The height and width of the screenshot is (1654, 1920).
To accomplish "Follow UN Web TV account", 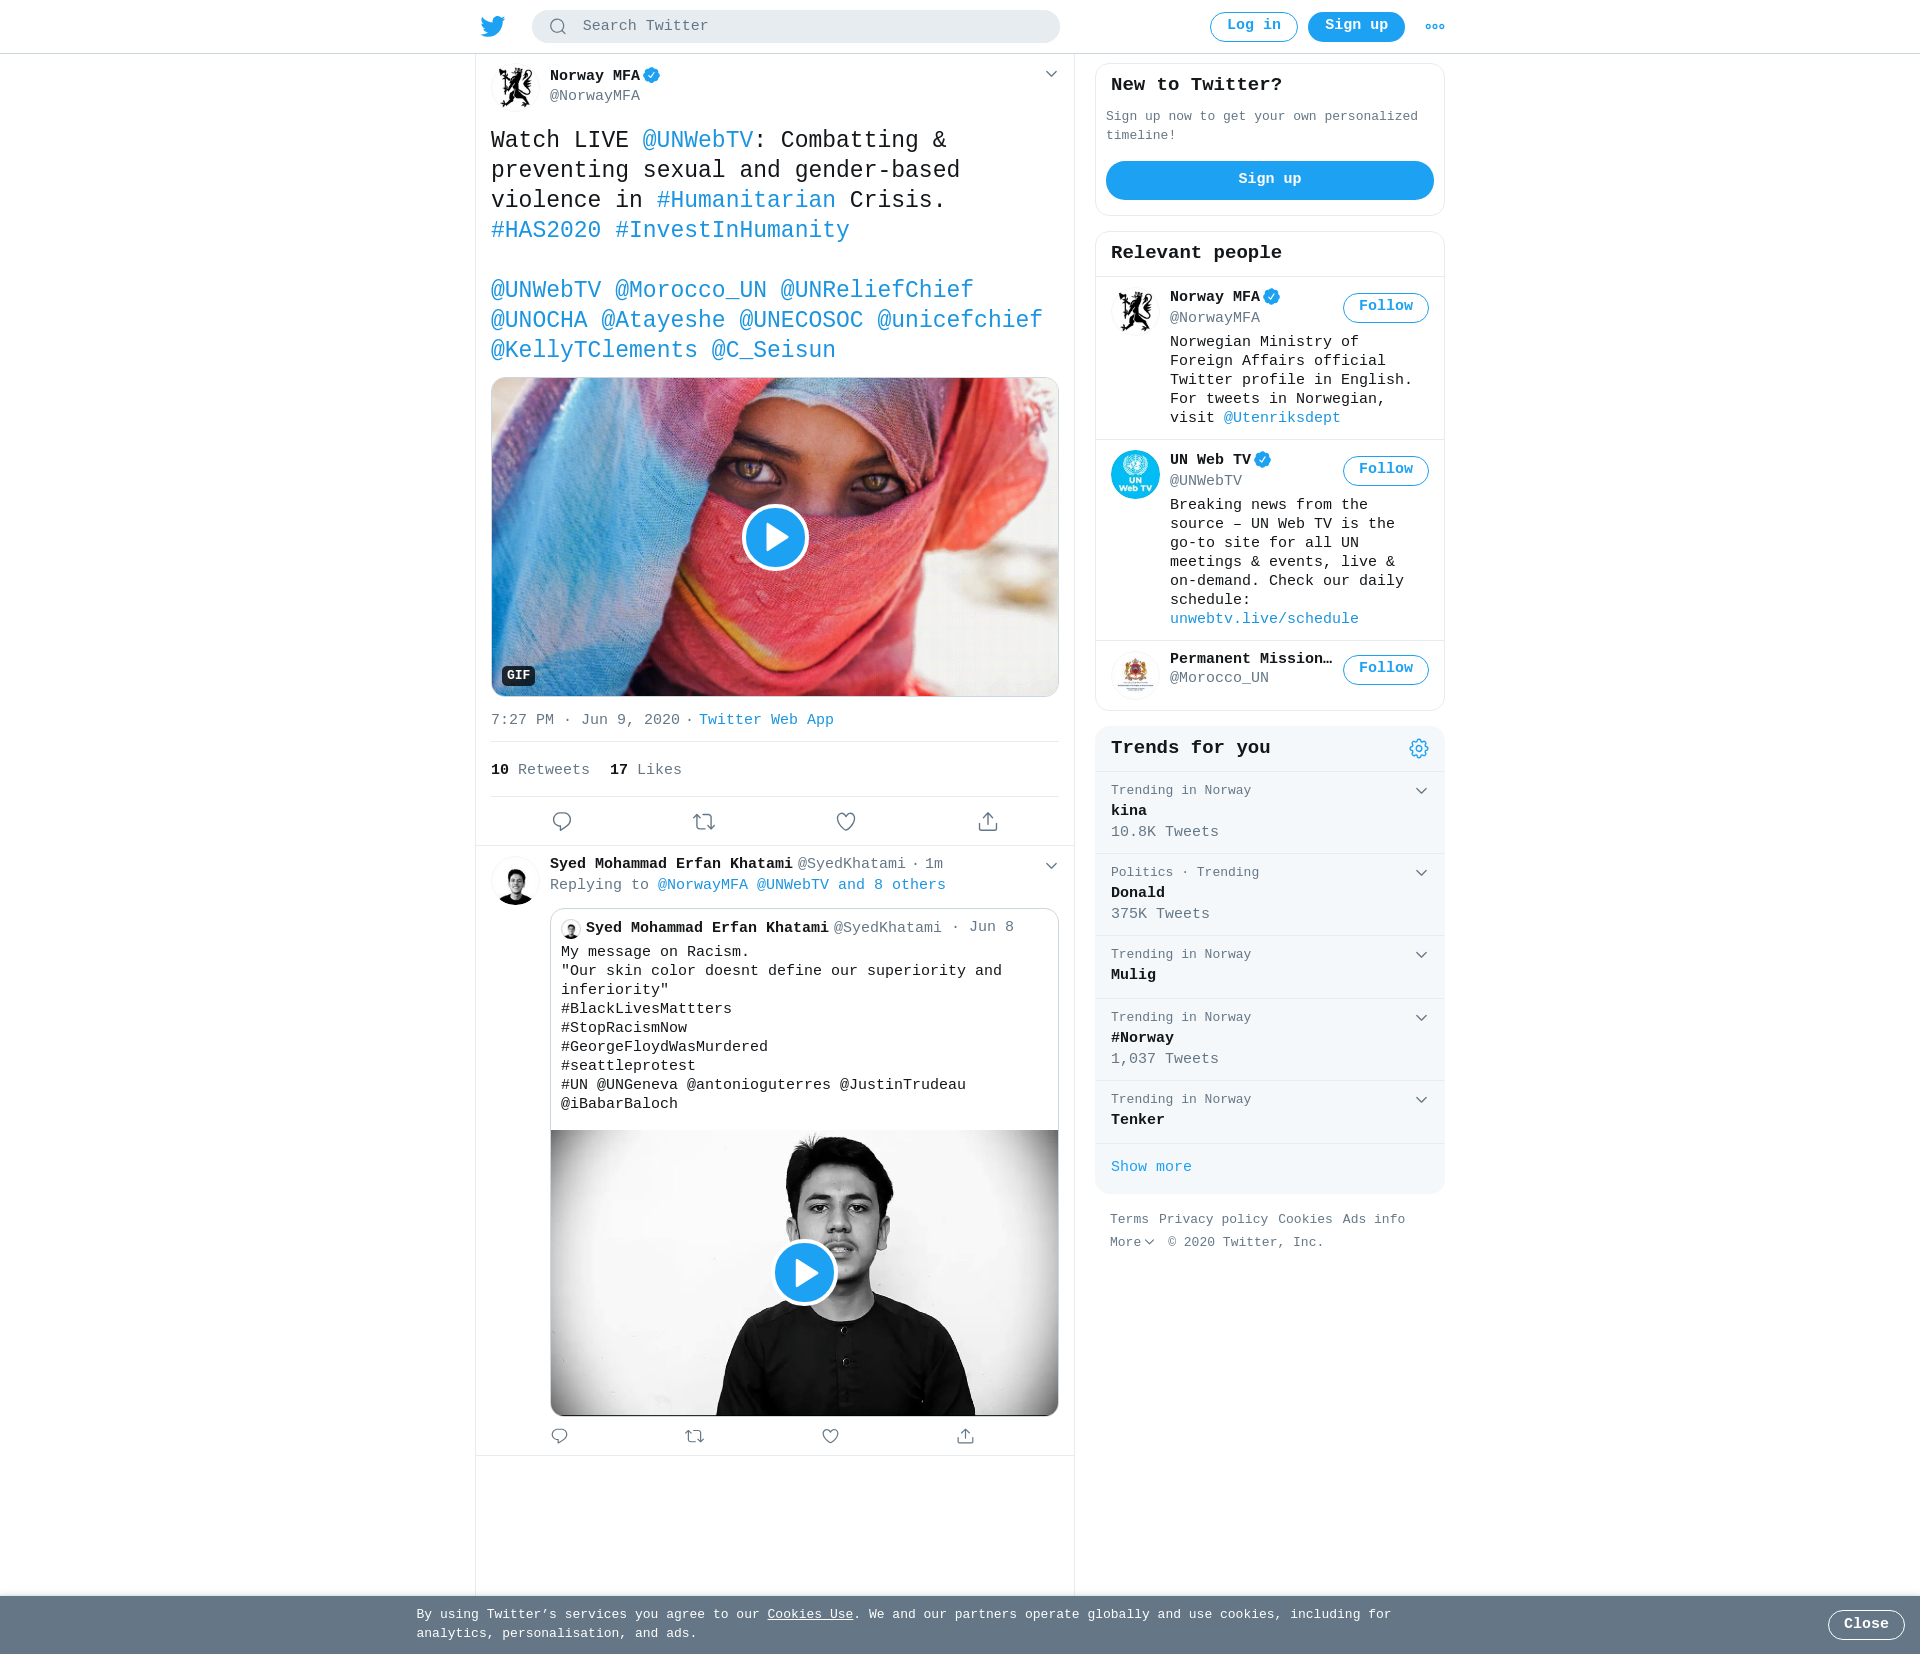I will click(1386, 471).
